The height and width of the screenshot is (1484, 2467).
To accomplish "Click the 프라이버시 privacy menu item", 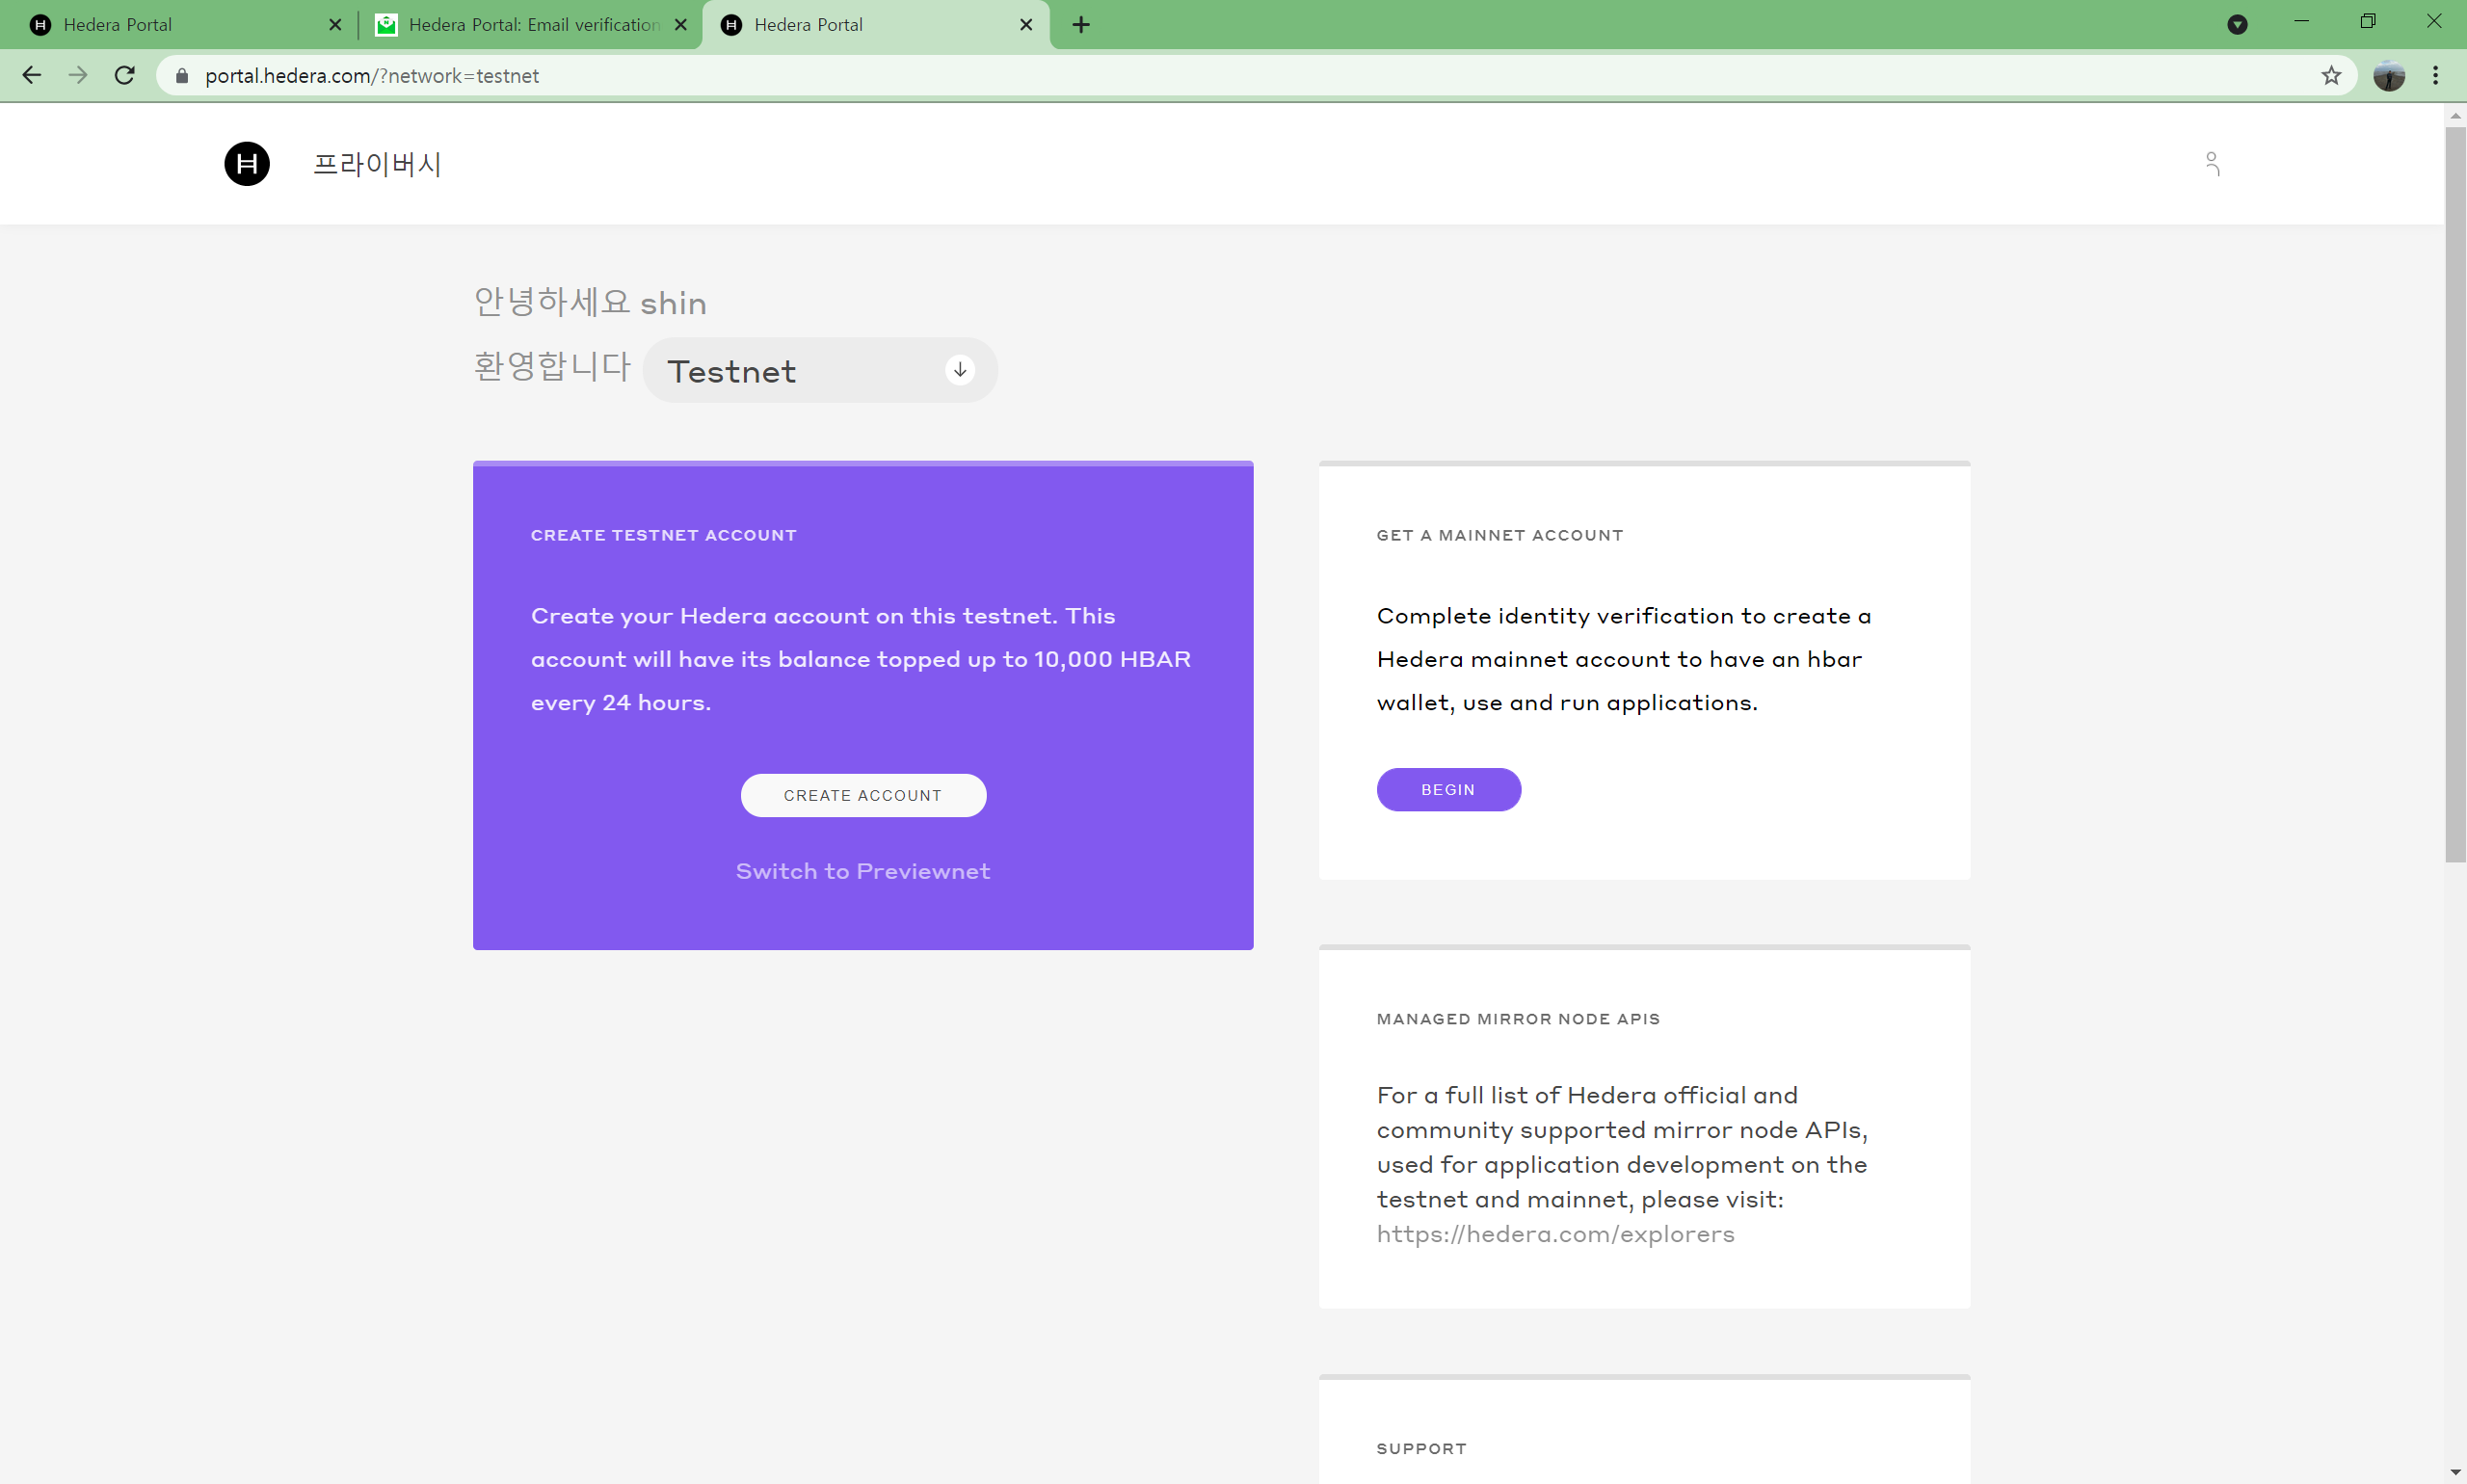I will (377, 164).
